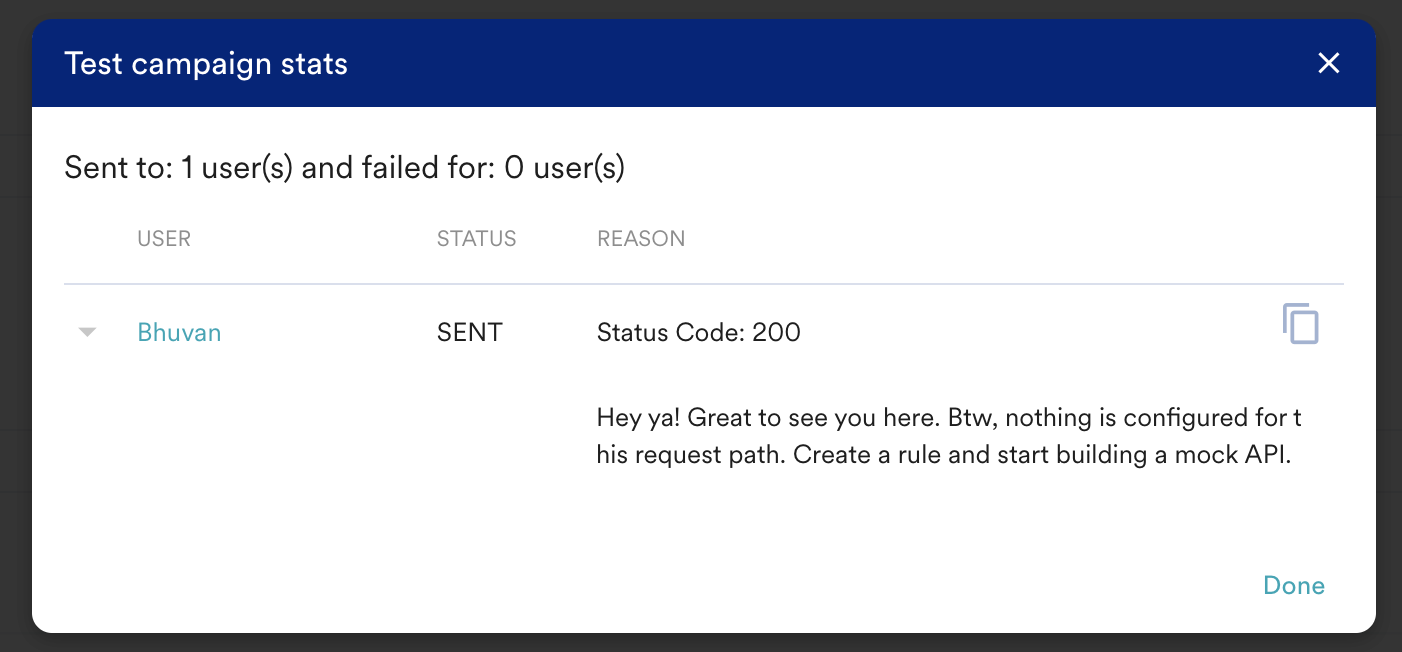Click the 'Test campaign stats' title
The height and width of the screenshot is (652, 1402).
pyautogui.click(x=206, y=64)
